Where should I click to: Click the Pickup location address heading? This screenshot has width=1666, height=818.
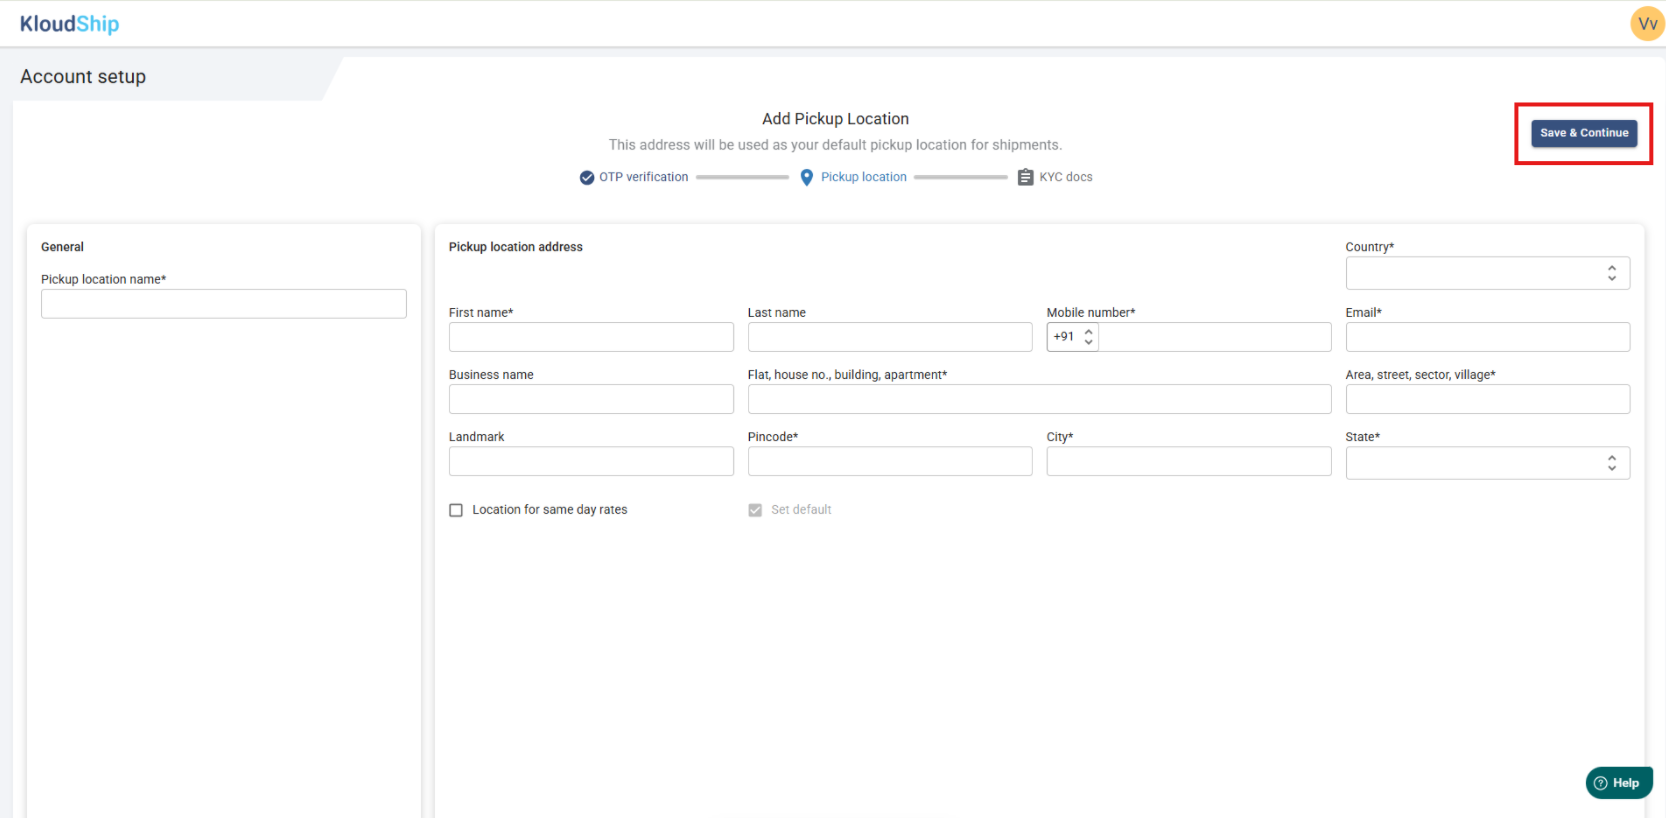point(515,247)
